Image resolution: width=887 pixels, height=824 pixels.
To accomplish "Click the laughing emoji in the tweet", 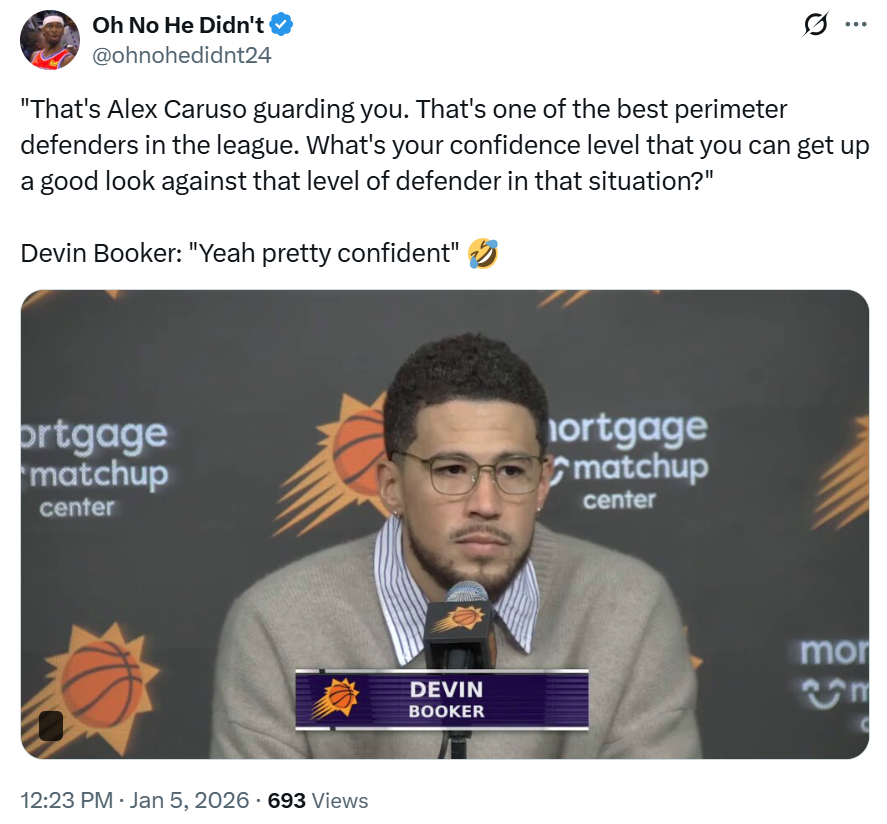I will pos(483,254).
